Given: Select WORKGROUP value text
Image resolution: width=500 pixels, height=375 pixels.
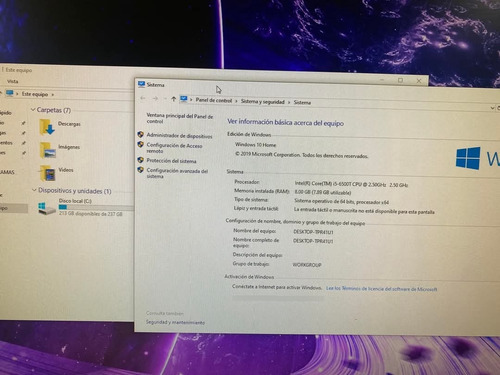Looking at the screenshot, I should 307,265.
